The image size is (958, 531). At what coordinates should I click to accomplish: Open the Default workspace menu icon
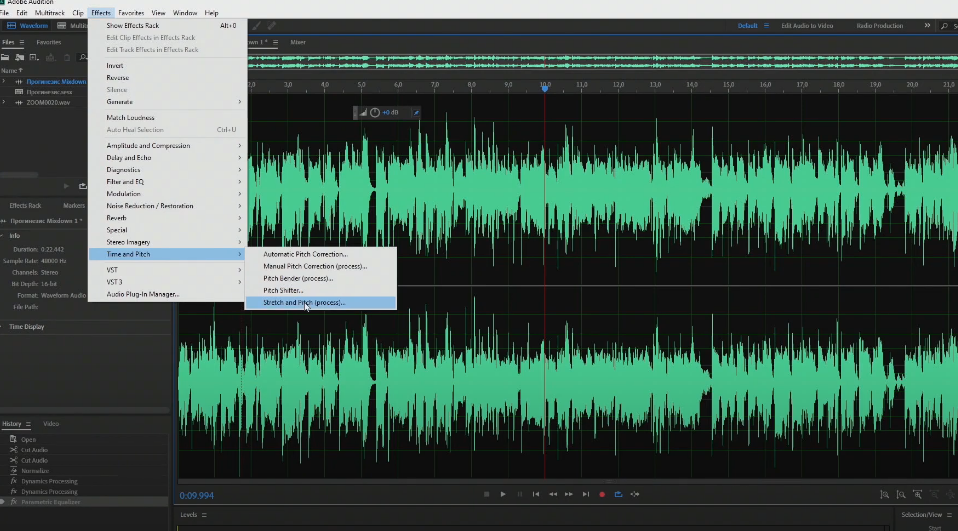[766, 26]
